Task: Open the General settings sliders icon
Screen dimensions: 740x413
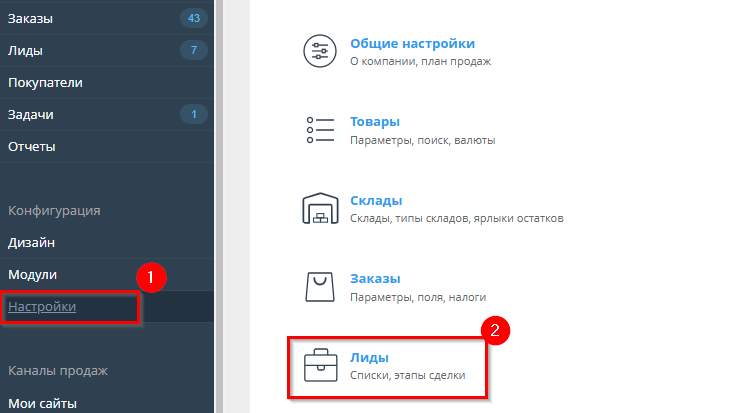Action: pyautogui.click(x=321, y=52)
